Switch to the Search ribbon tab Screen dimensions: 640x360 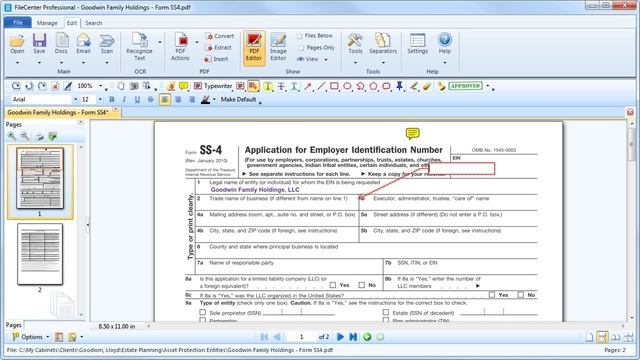click(94, 23)
